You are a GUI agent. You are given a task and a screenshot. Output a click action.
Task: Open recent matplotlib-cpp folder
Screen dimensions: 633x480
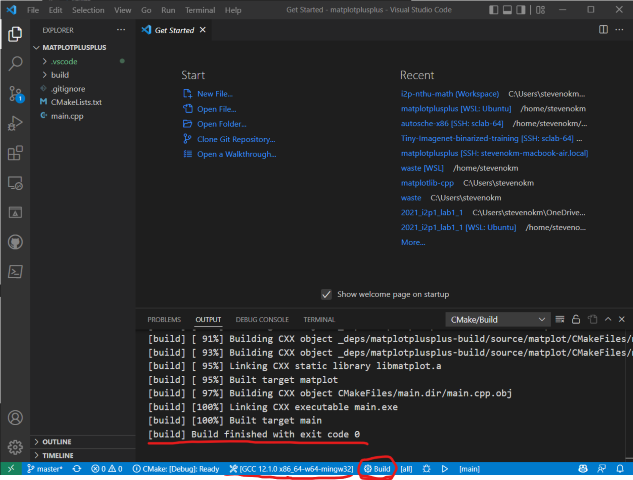coord(427,183)
